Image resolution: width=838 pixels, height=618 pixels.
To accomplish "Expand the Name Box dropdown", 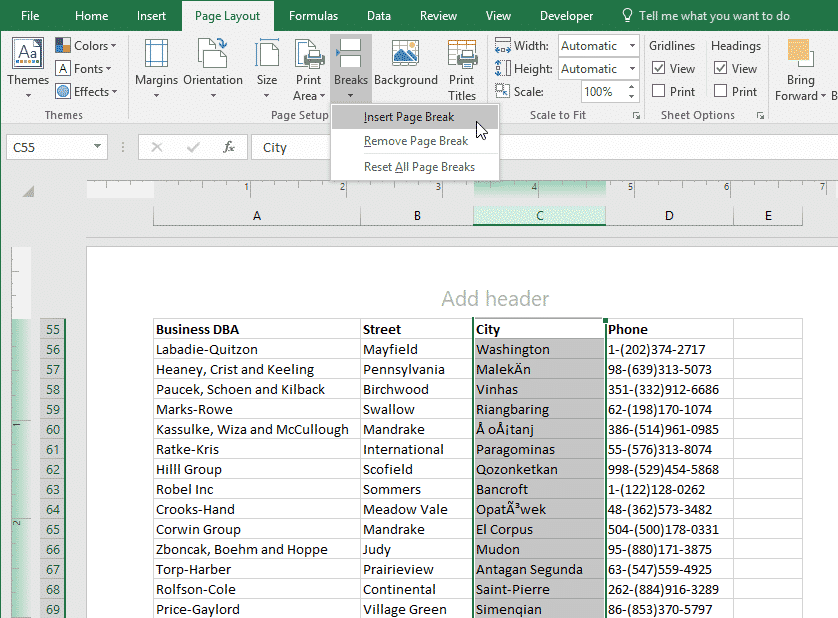I will 97,146.
